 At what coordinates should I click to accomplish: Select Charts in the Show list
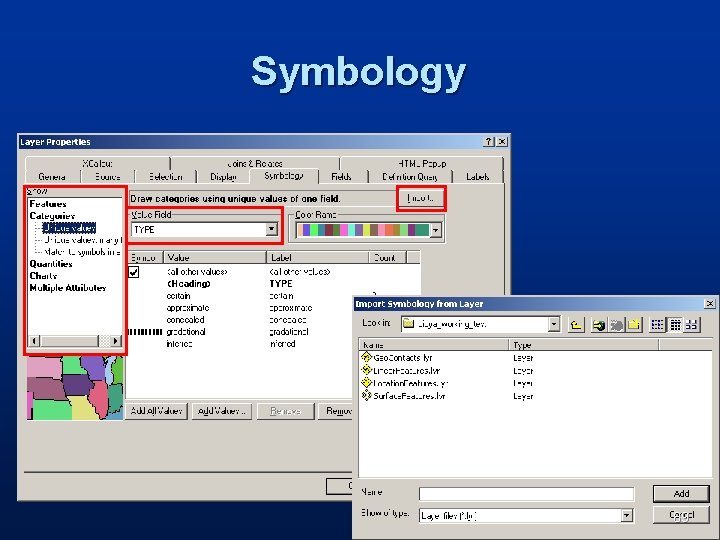click(43, 276)
